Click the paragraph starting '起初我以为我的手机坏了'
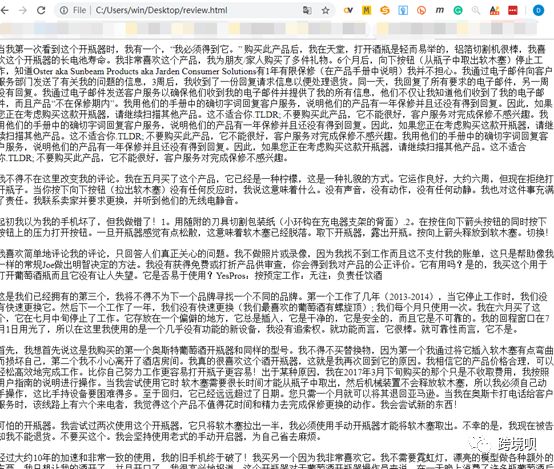The height and width of the screenshot is (469, 554). tap(275, 227)
